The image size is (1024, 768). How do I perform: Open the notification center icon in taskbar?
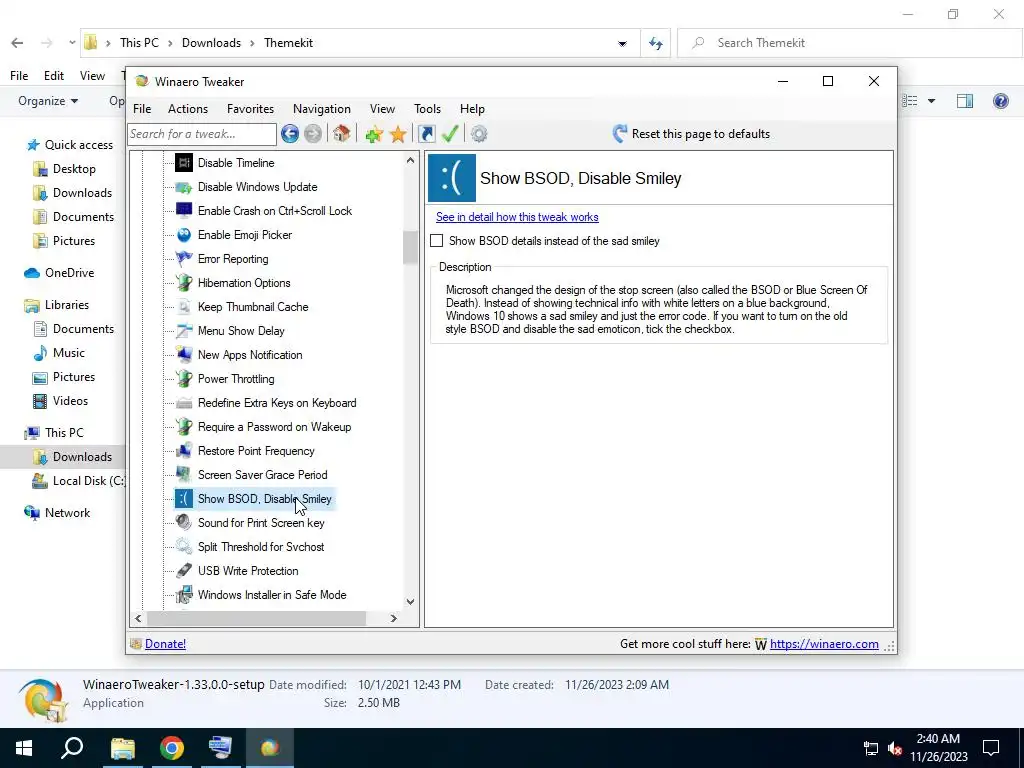991,748
